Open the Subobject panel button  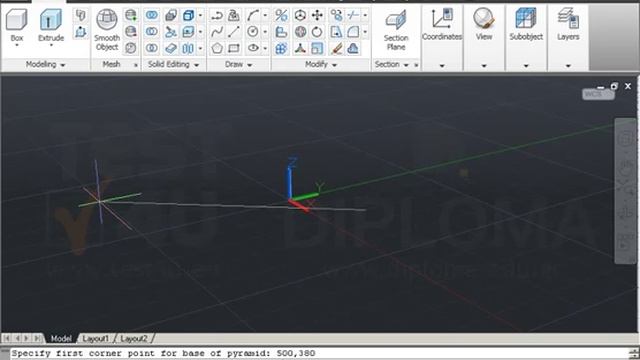click(526, 25)
